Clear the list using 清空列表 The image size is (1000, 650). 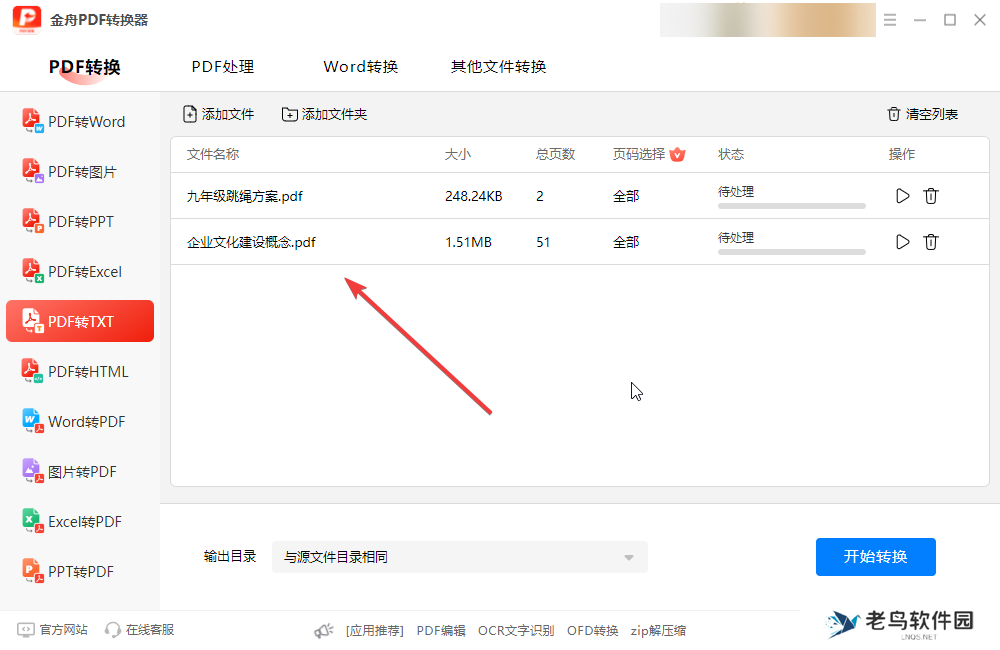[x=920, y=114]
